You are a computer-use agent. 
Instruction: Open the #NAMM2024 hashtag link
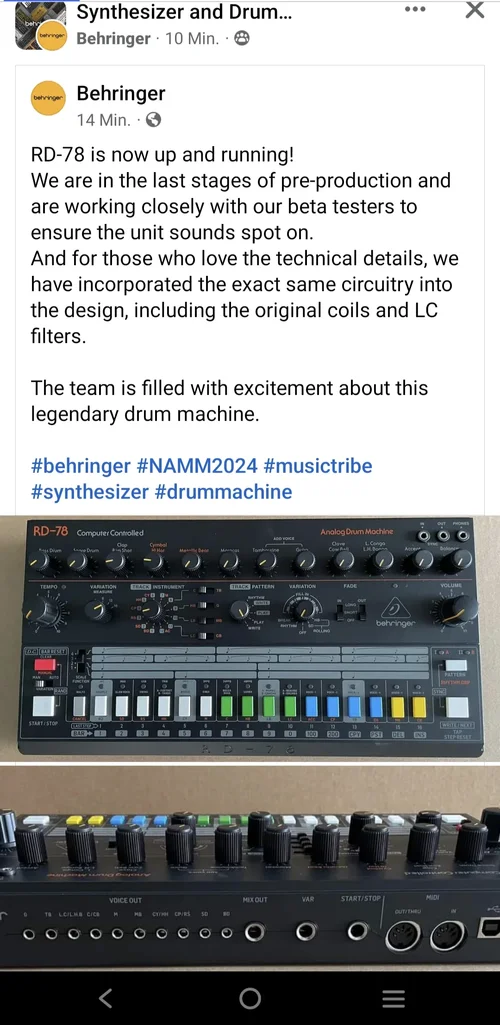point(197,466)
